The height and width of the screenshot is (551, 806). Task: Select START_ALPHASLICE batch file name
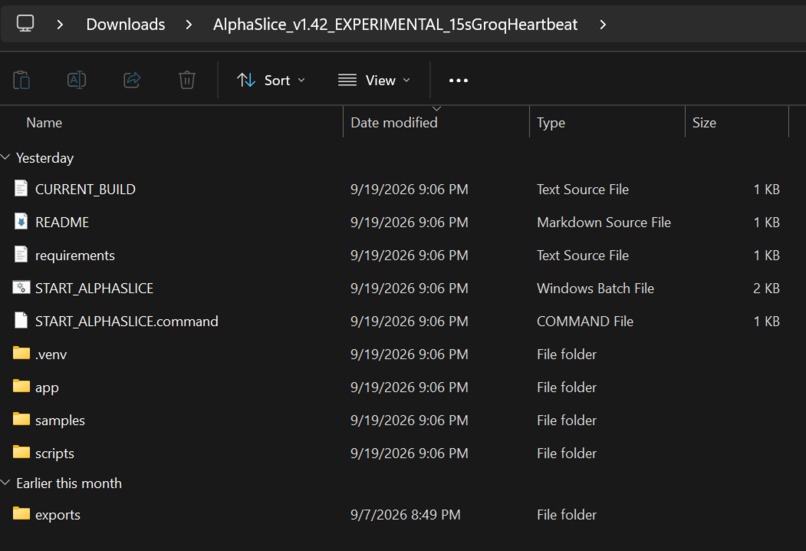[94, 288]
